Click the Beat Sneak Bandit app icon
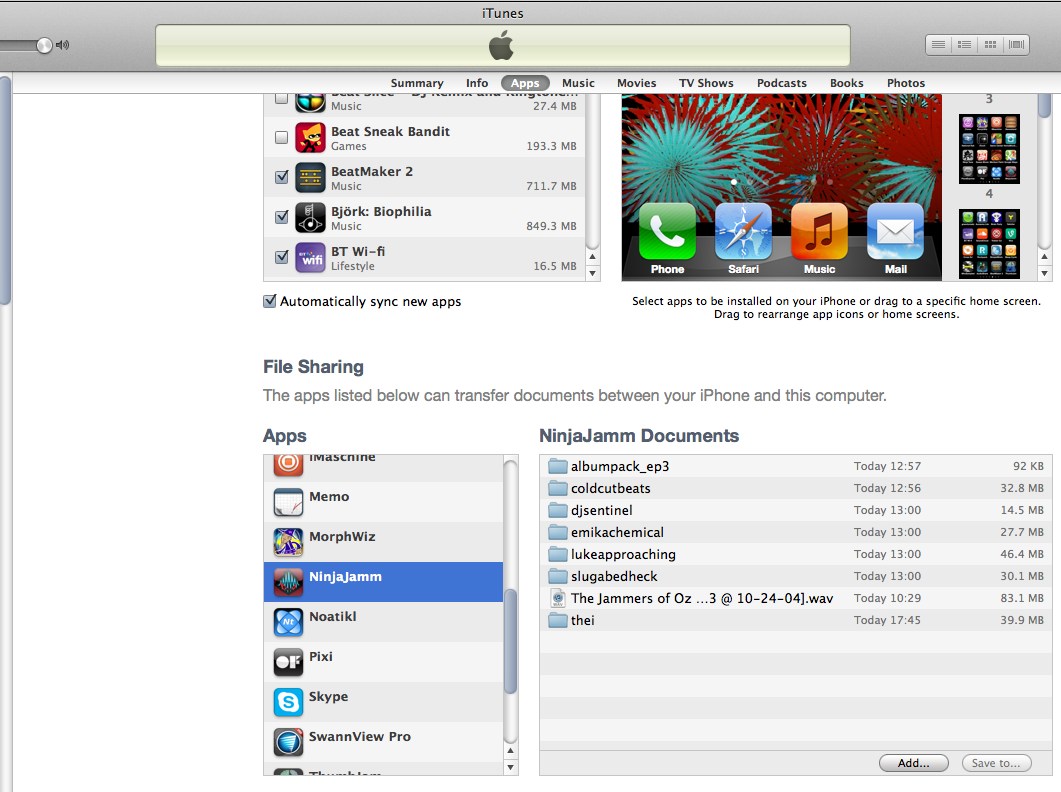This screenshot has height=792, width=1061. (310, 137)
